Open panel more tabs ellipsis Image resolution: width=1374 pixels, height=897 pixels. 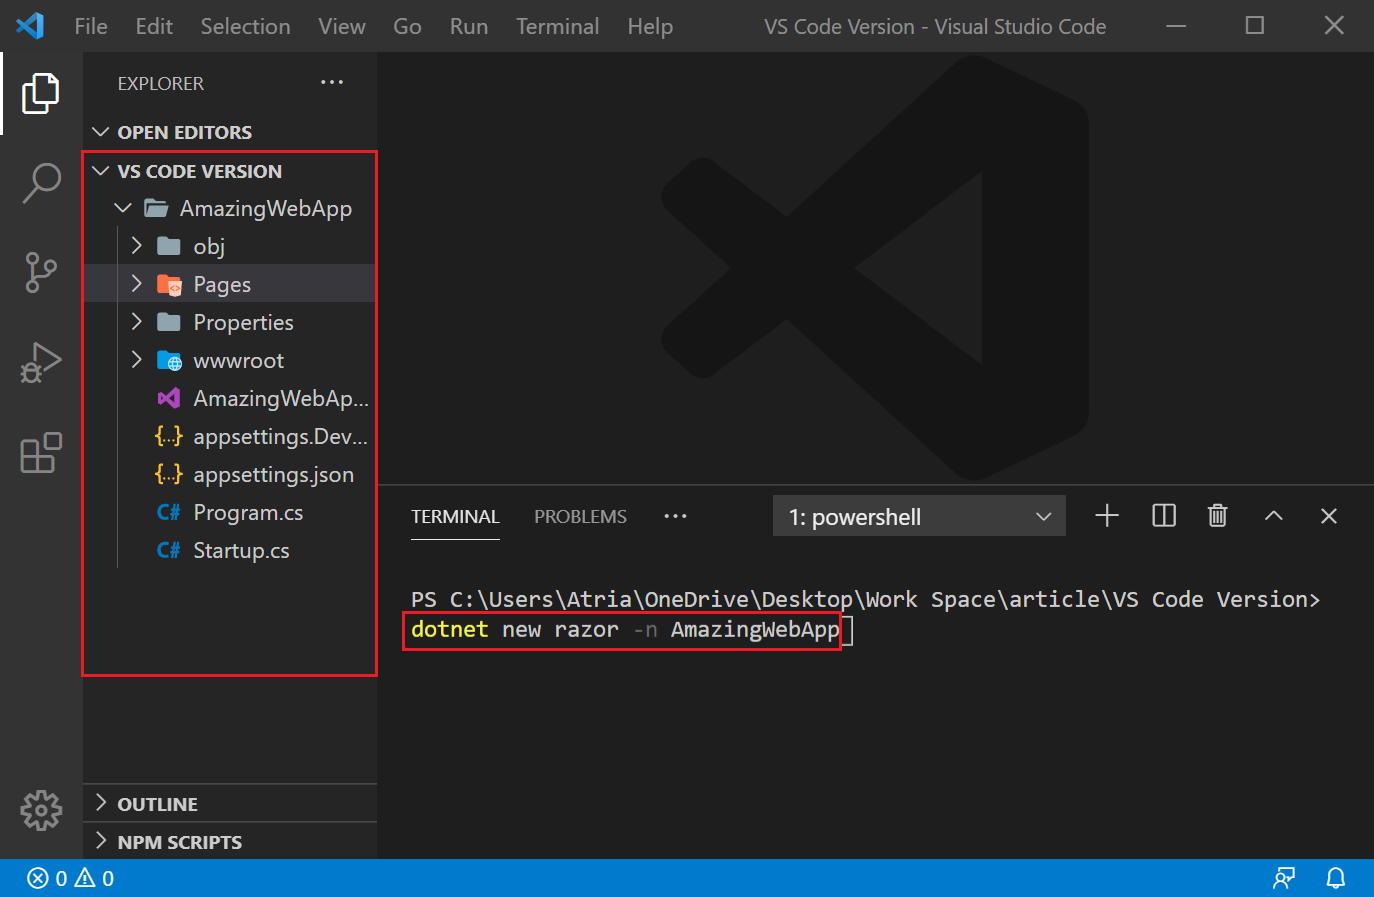point(676,516)
